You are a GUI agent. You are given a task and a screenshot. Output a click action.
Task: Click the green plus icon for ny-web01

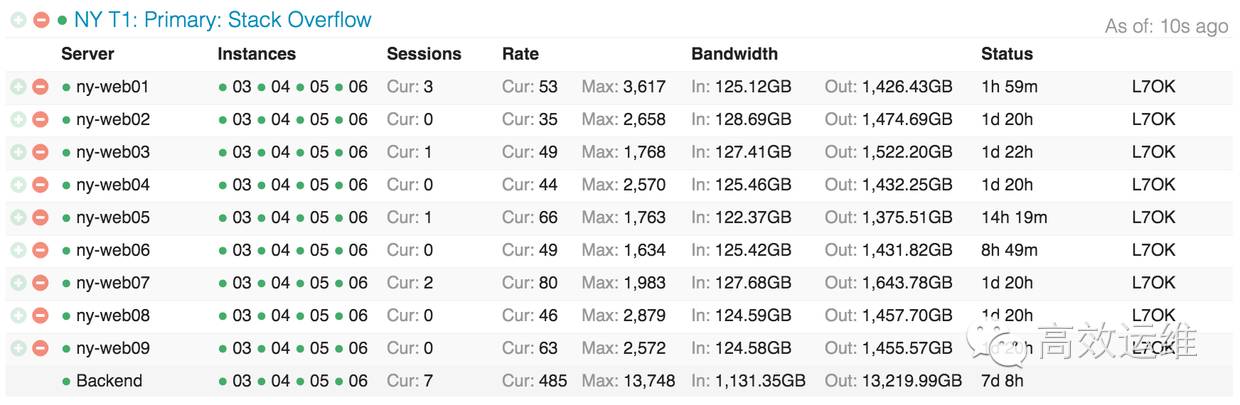18,87
